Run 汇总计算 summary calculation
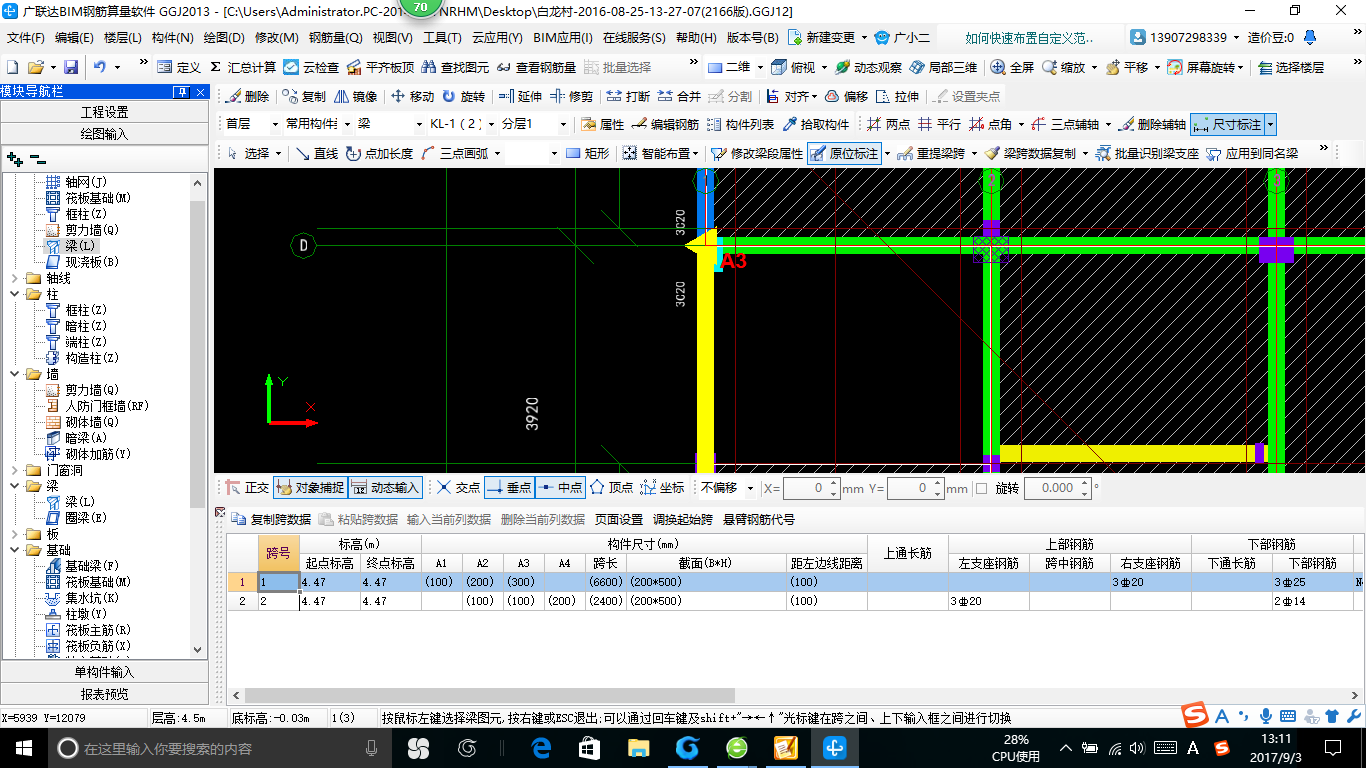The image size is (1366, 768). click(x=243, y=67)
